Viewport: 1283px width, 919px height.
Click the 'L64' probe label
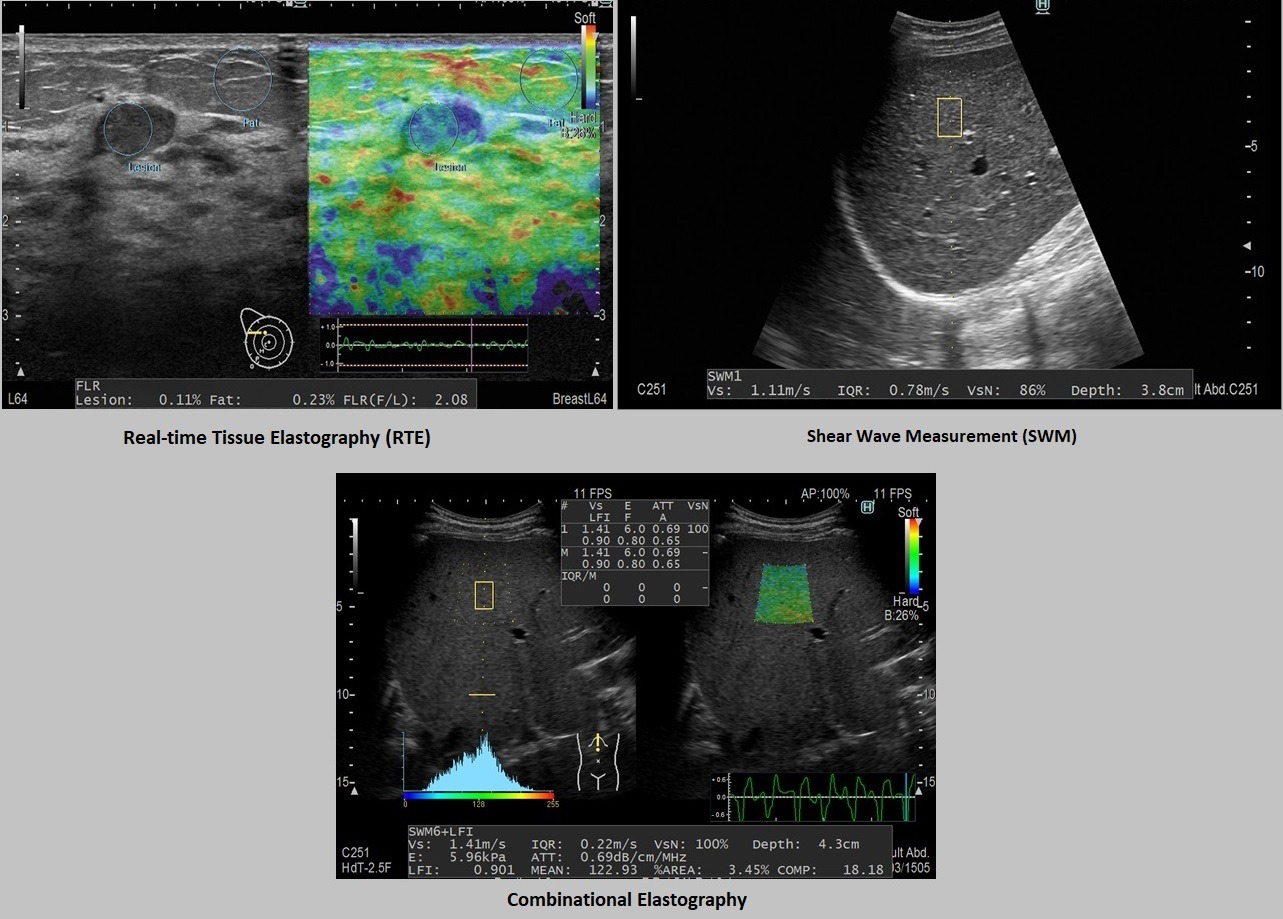[18, 400]
